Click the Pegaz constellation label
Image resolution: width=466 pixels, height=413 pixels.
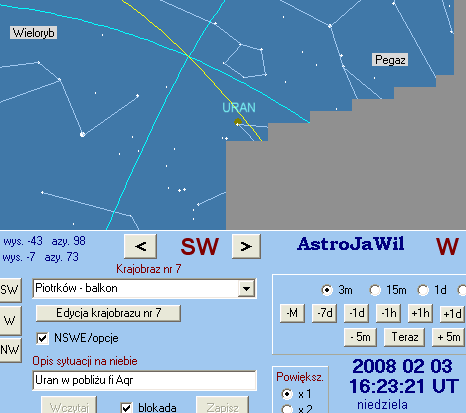click(390, 60)
